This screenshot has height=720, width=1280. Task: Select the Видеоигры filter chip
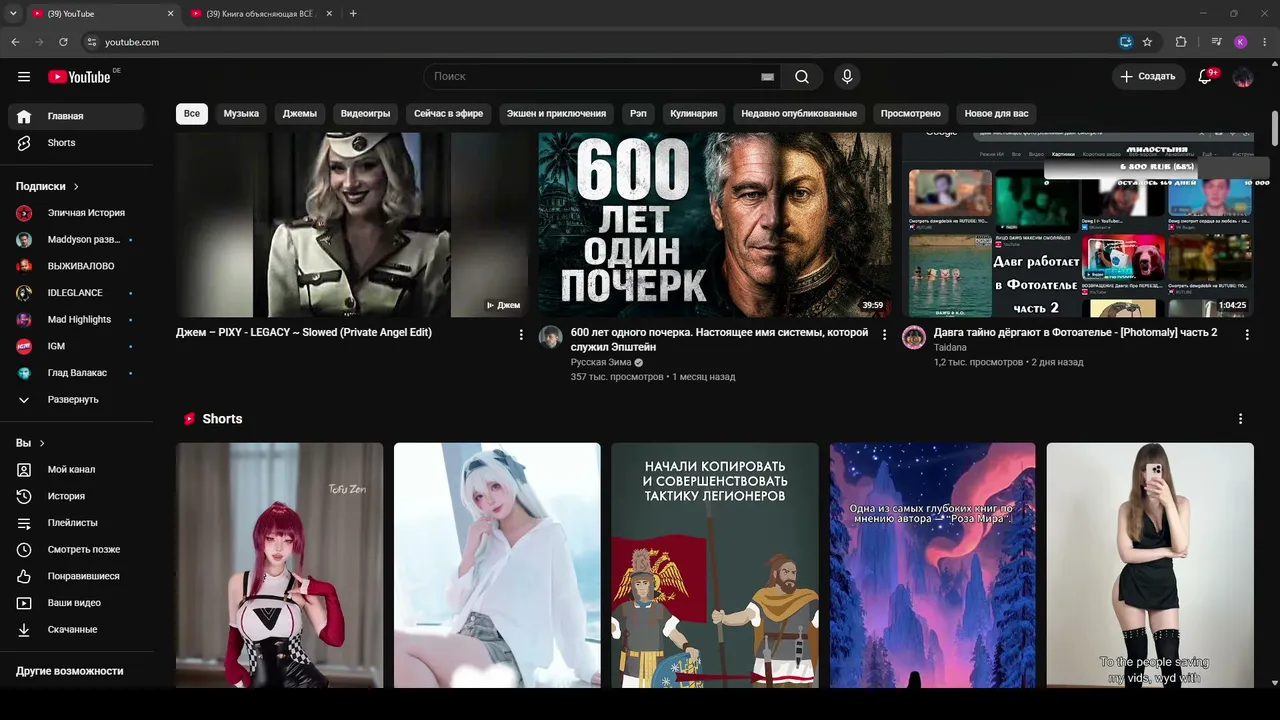(365, 114)
